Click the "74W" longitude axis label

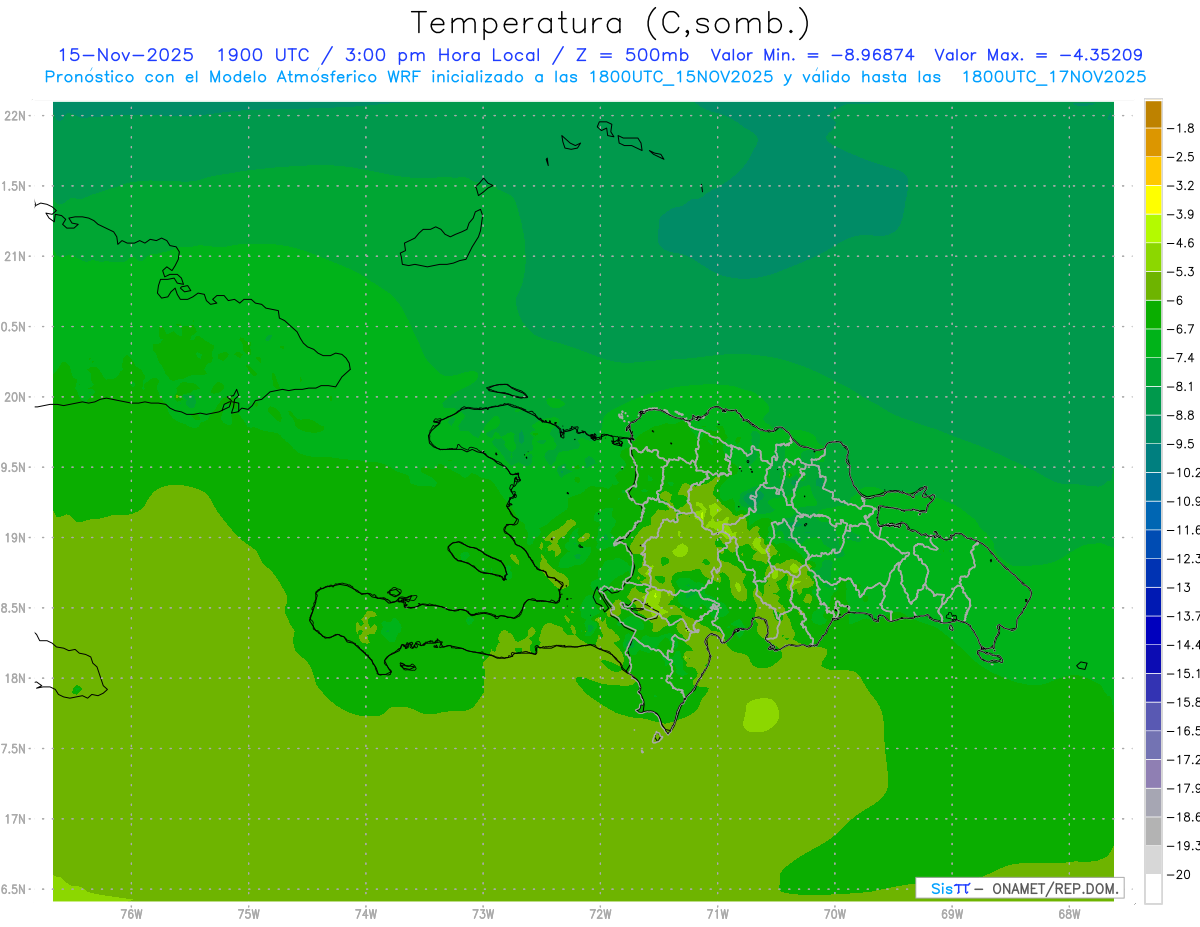(x=366, y=914)
